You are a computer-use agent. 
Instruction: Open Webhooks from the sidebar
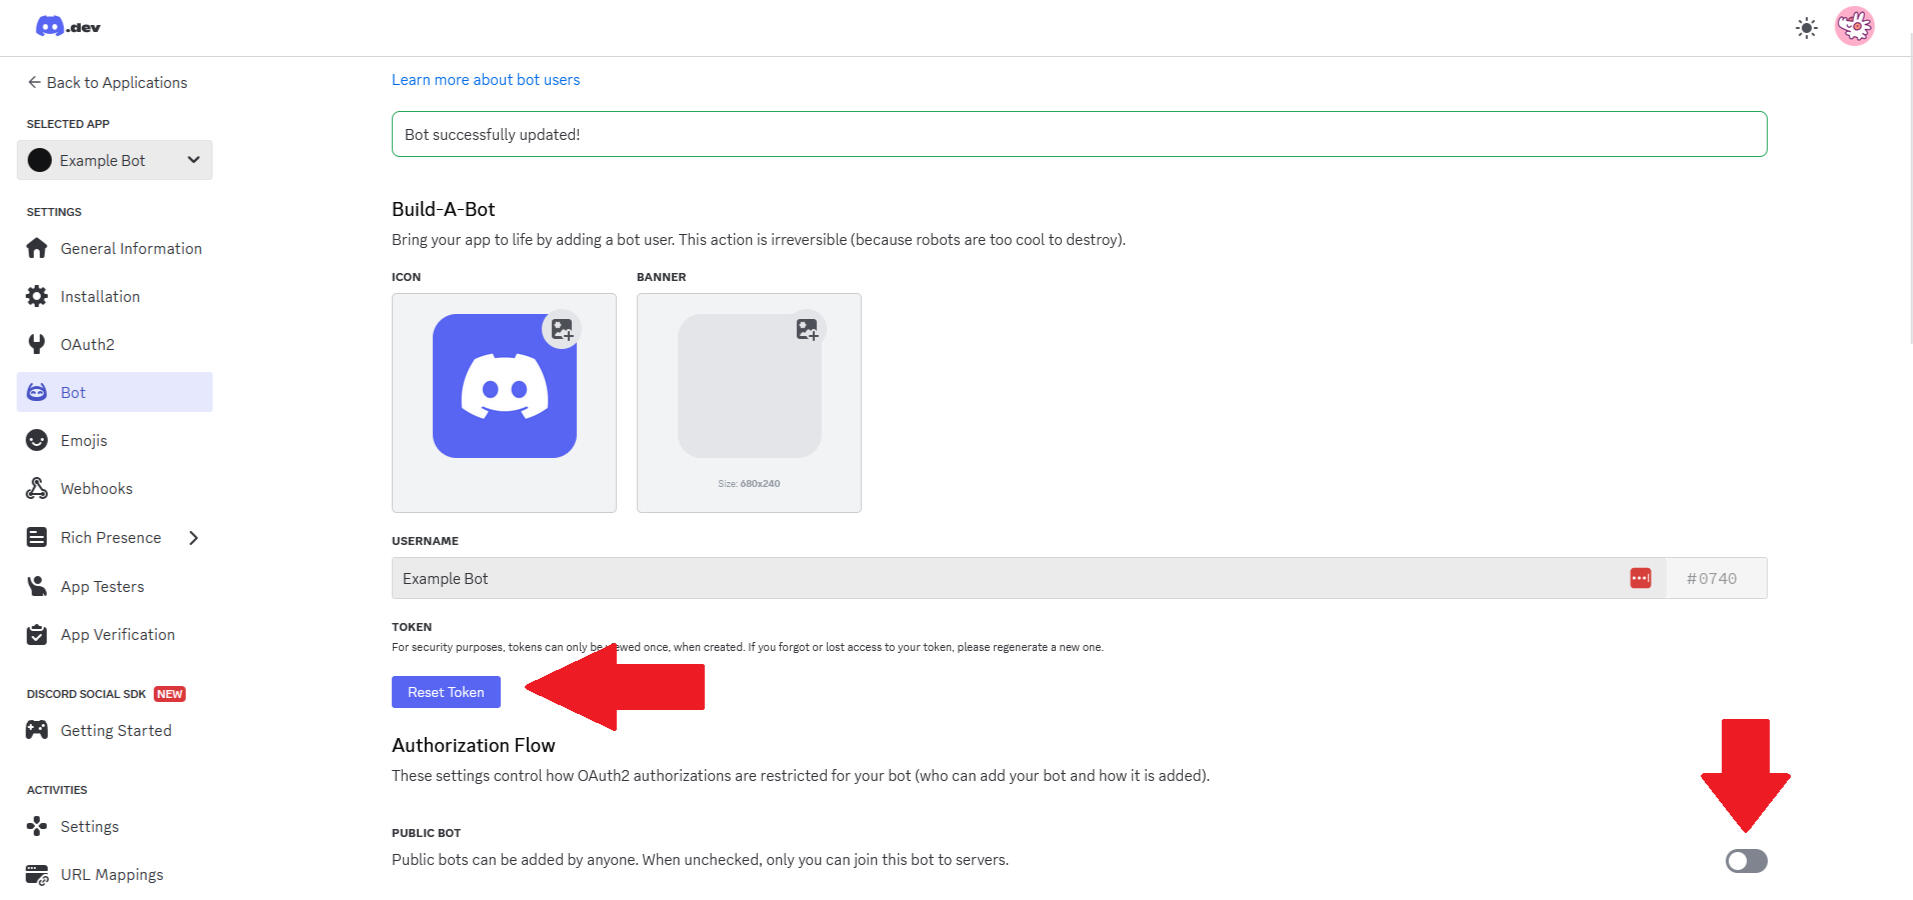(96, 489)
